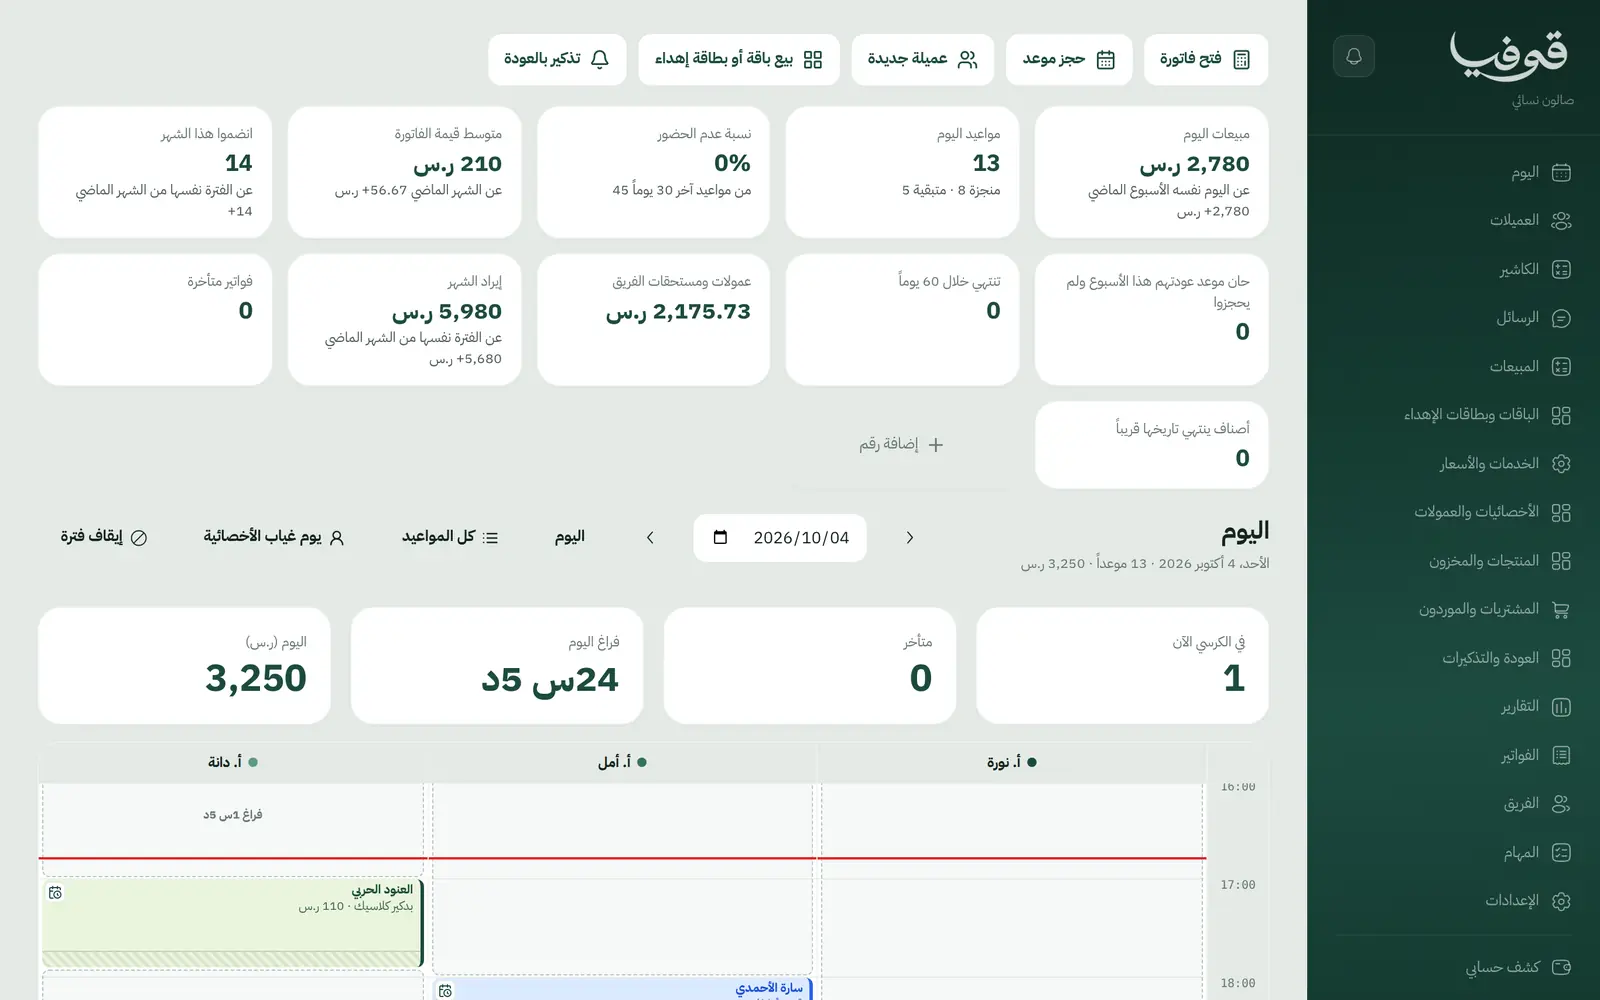This screenshot has width=1600, height=1000.
Task: Click the حجز موعد button
Action: click(1069, 59)
